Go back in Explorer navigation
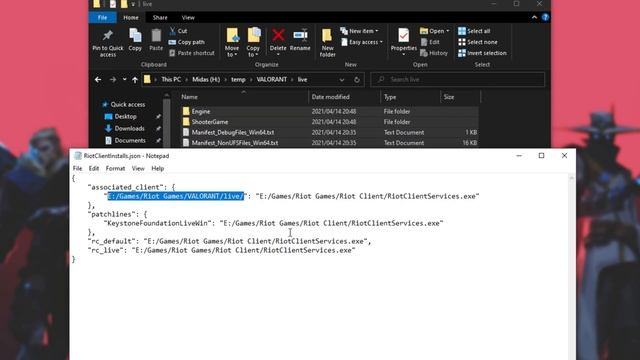The width and height of the screenshot is (640, 360). pyautogui.click(x=98, y=80)
